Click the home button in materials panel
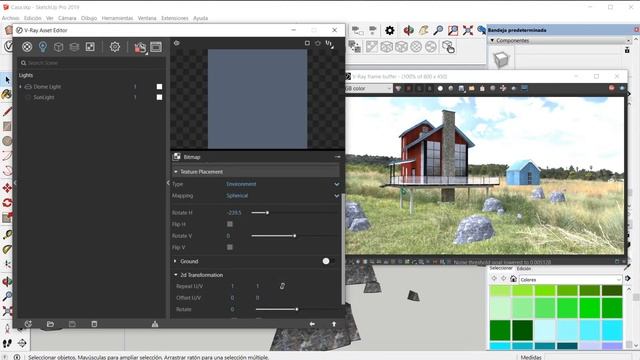This screenshot has height=360, width=640. point(513,279)
